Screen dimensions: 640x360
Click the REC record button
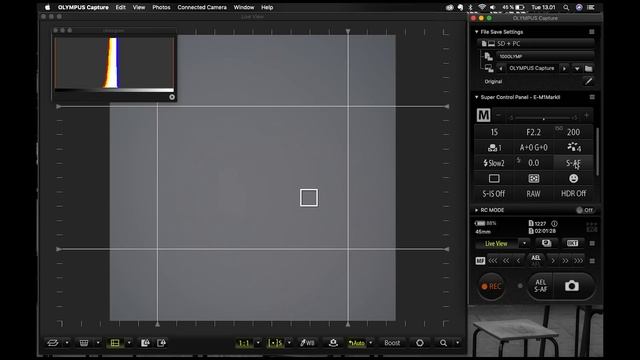pyautogui.click(x=491, y=287)
